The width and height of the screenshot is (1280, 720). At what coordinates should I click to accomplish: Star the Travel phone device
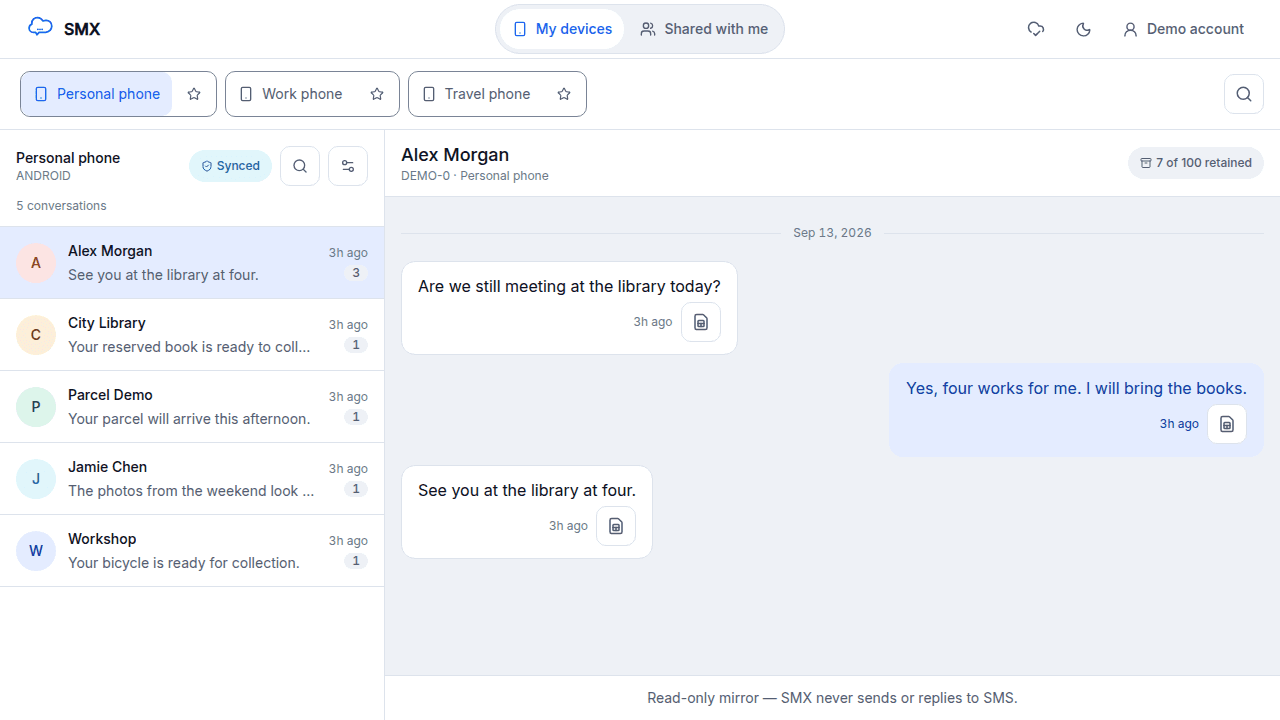click(x=564, y=94)
